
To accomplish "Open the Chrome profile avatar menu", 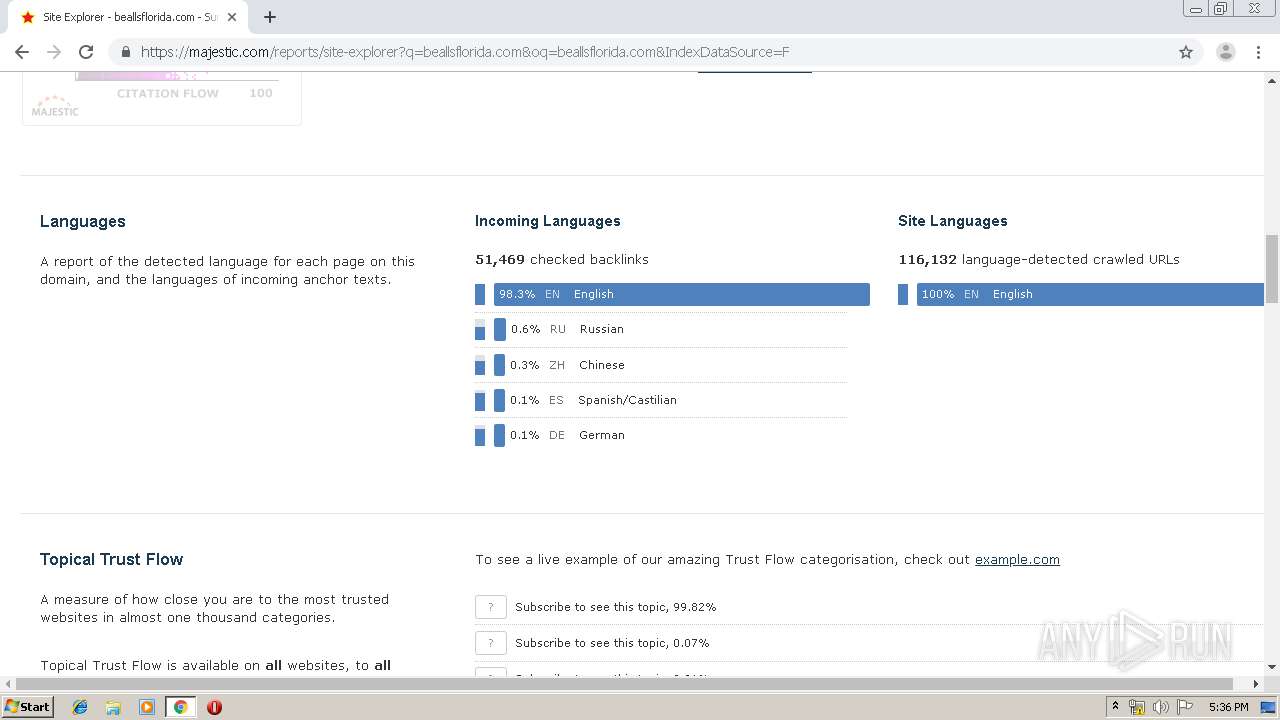I will click(x=1225, y=52).
